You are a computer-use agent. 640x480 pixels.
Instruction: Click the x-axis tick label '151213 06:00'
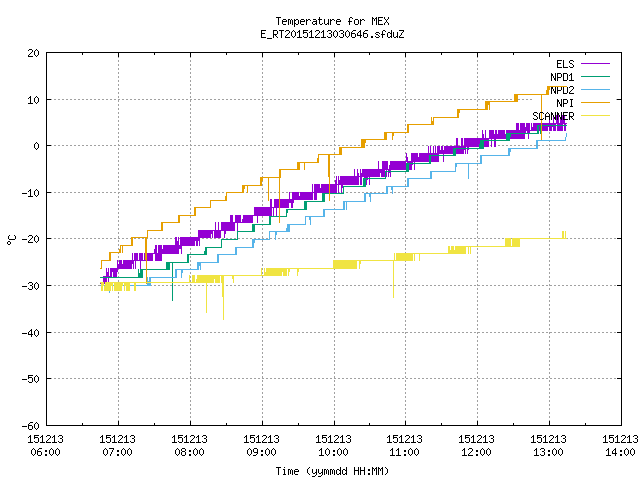tap(46, 446)
